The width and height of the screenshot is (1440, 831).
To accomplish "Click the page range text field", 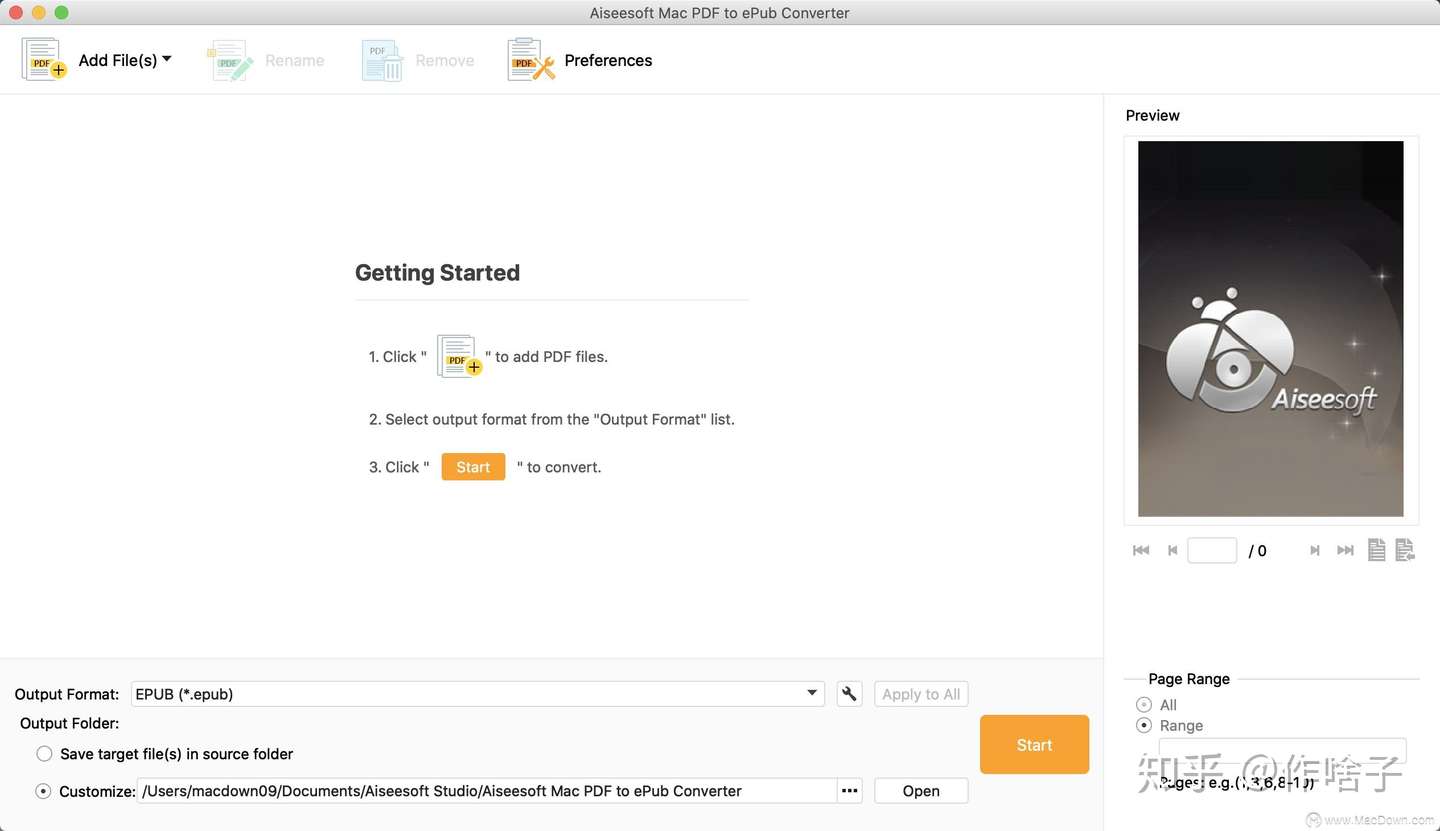I will [1283, 751].
